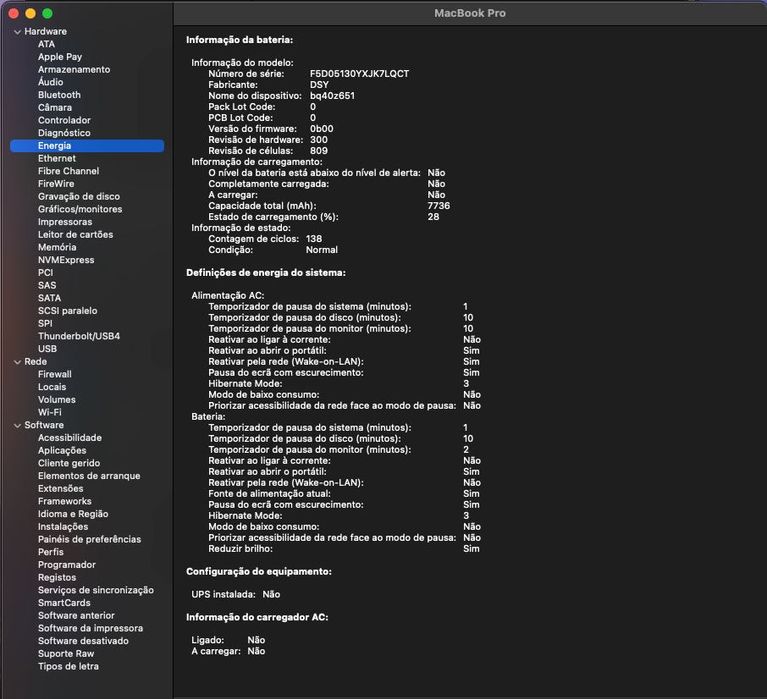767x699 pixels.
Task: Select Aplicações under Software
Action: pos(62,451)
